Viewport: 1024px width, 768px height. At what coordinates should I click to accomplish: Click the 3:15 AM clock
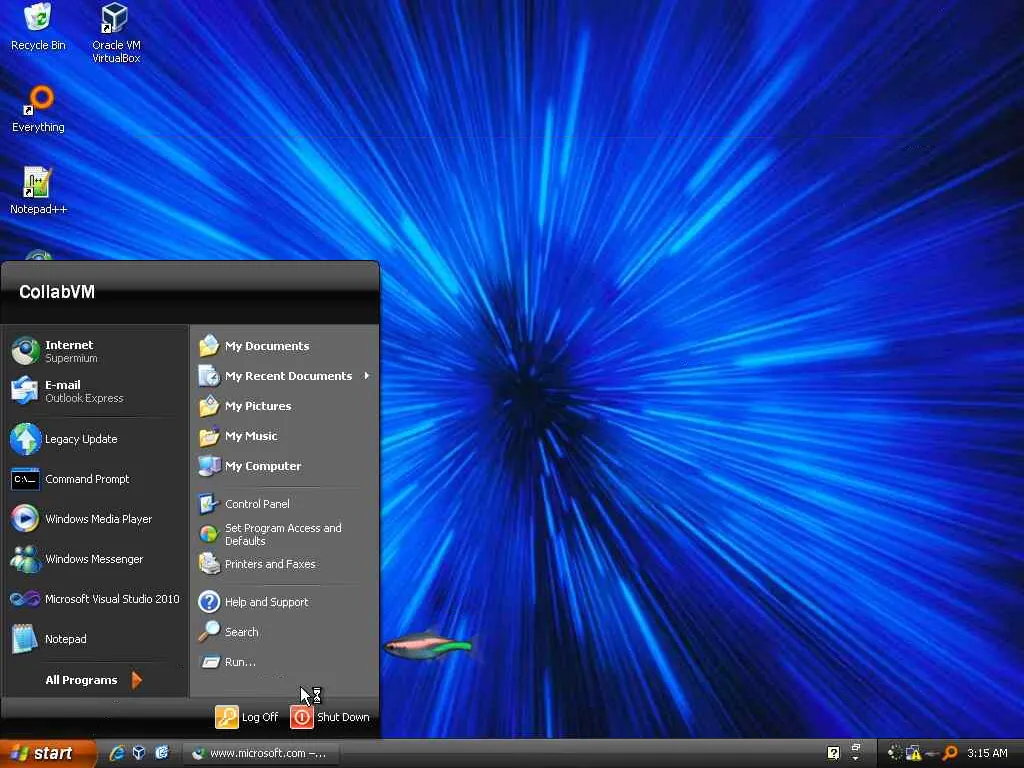987,753
